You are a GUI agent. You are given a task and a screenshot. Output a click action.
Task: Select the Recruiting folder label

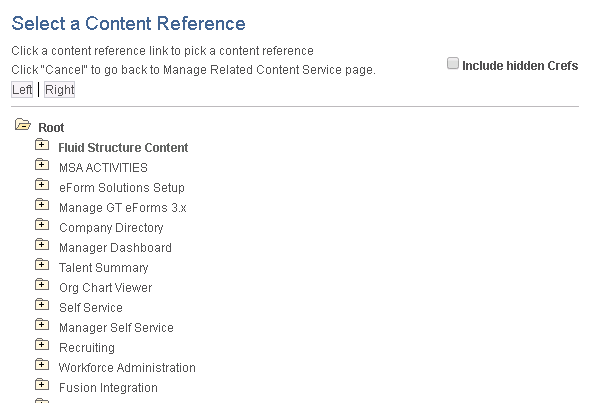click(87, 348)
